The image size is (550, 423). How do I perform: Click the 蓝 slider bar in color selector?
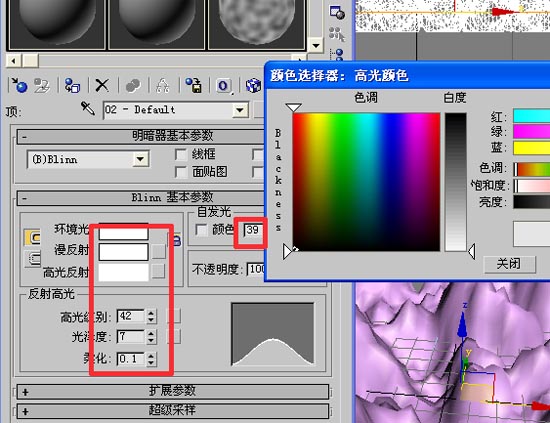click(x=531, y=147)
